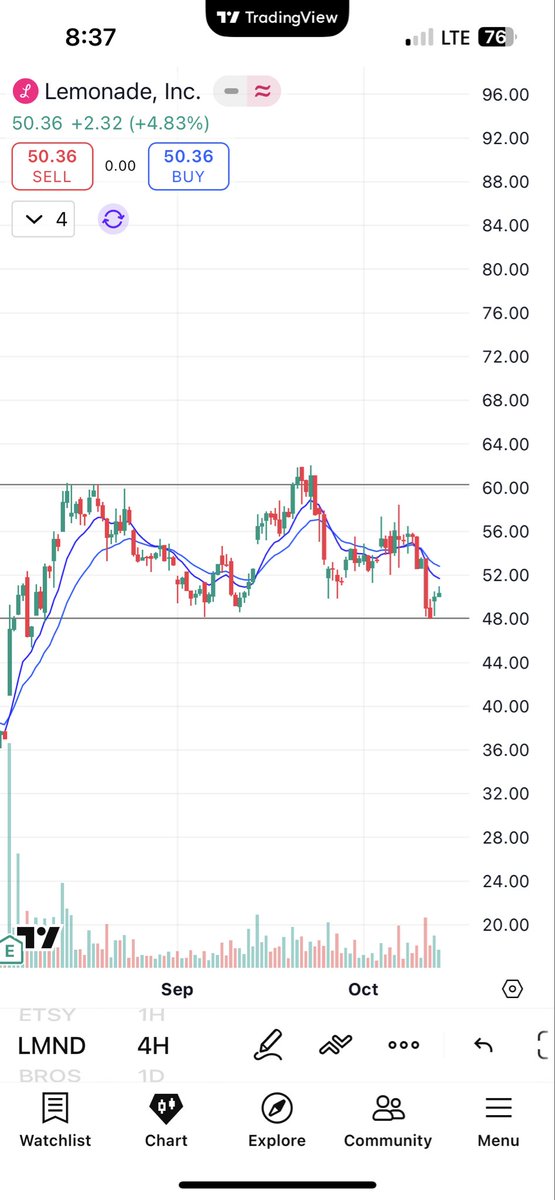This screenshot has width=555, height=1200.
Task: Tap the 48.00 price axis label
Action: pyautogui.click(x=505, y=619)
